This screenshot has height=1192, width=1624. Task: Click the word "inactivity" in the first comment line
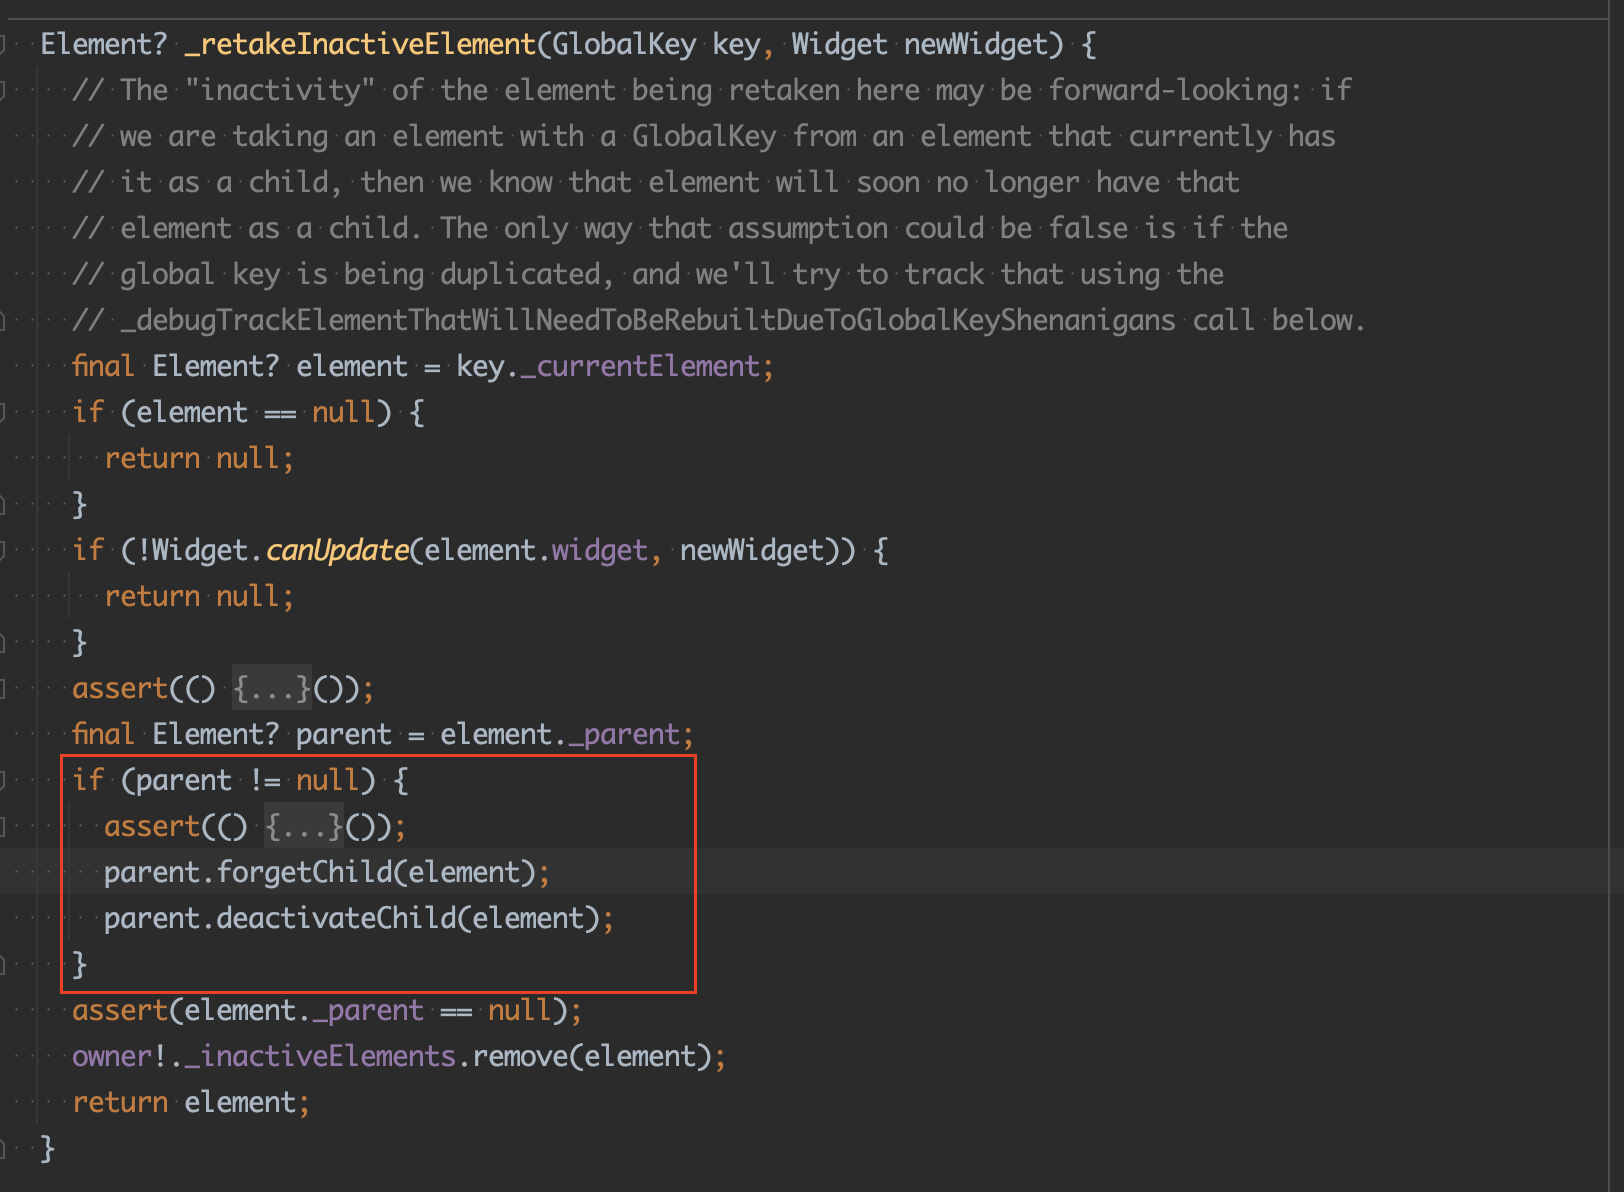click(280, 90)
